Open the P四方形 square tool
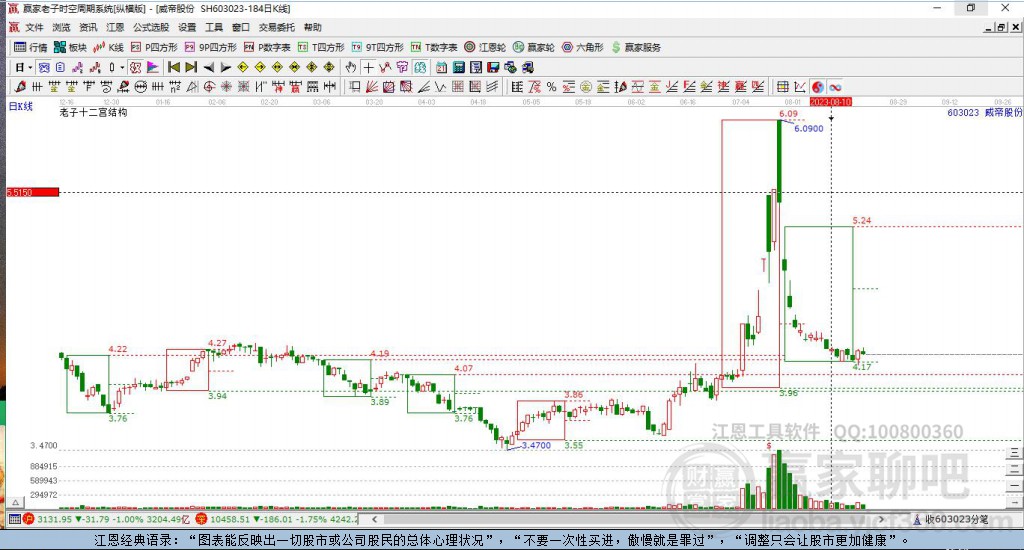1024x550 pixels. [x=154, y=47]
